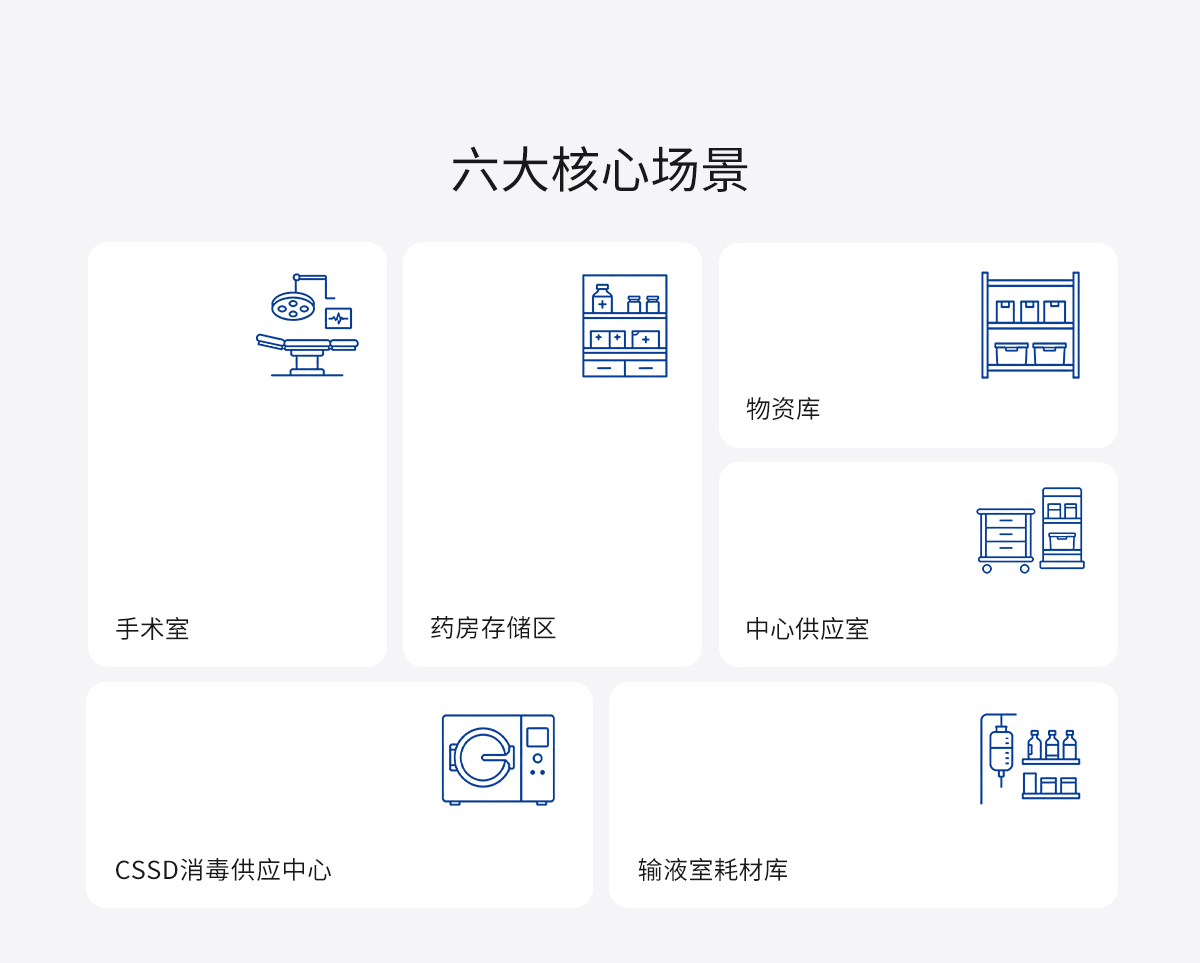Click the heartbeat monitor screen icon
Image resolution: width=1200 pixels, height=963 pixels.
(x=338, y=318)
